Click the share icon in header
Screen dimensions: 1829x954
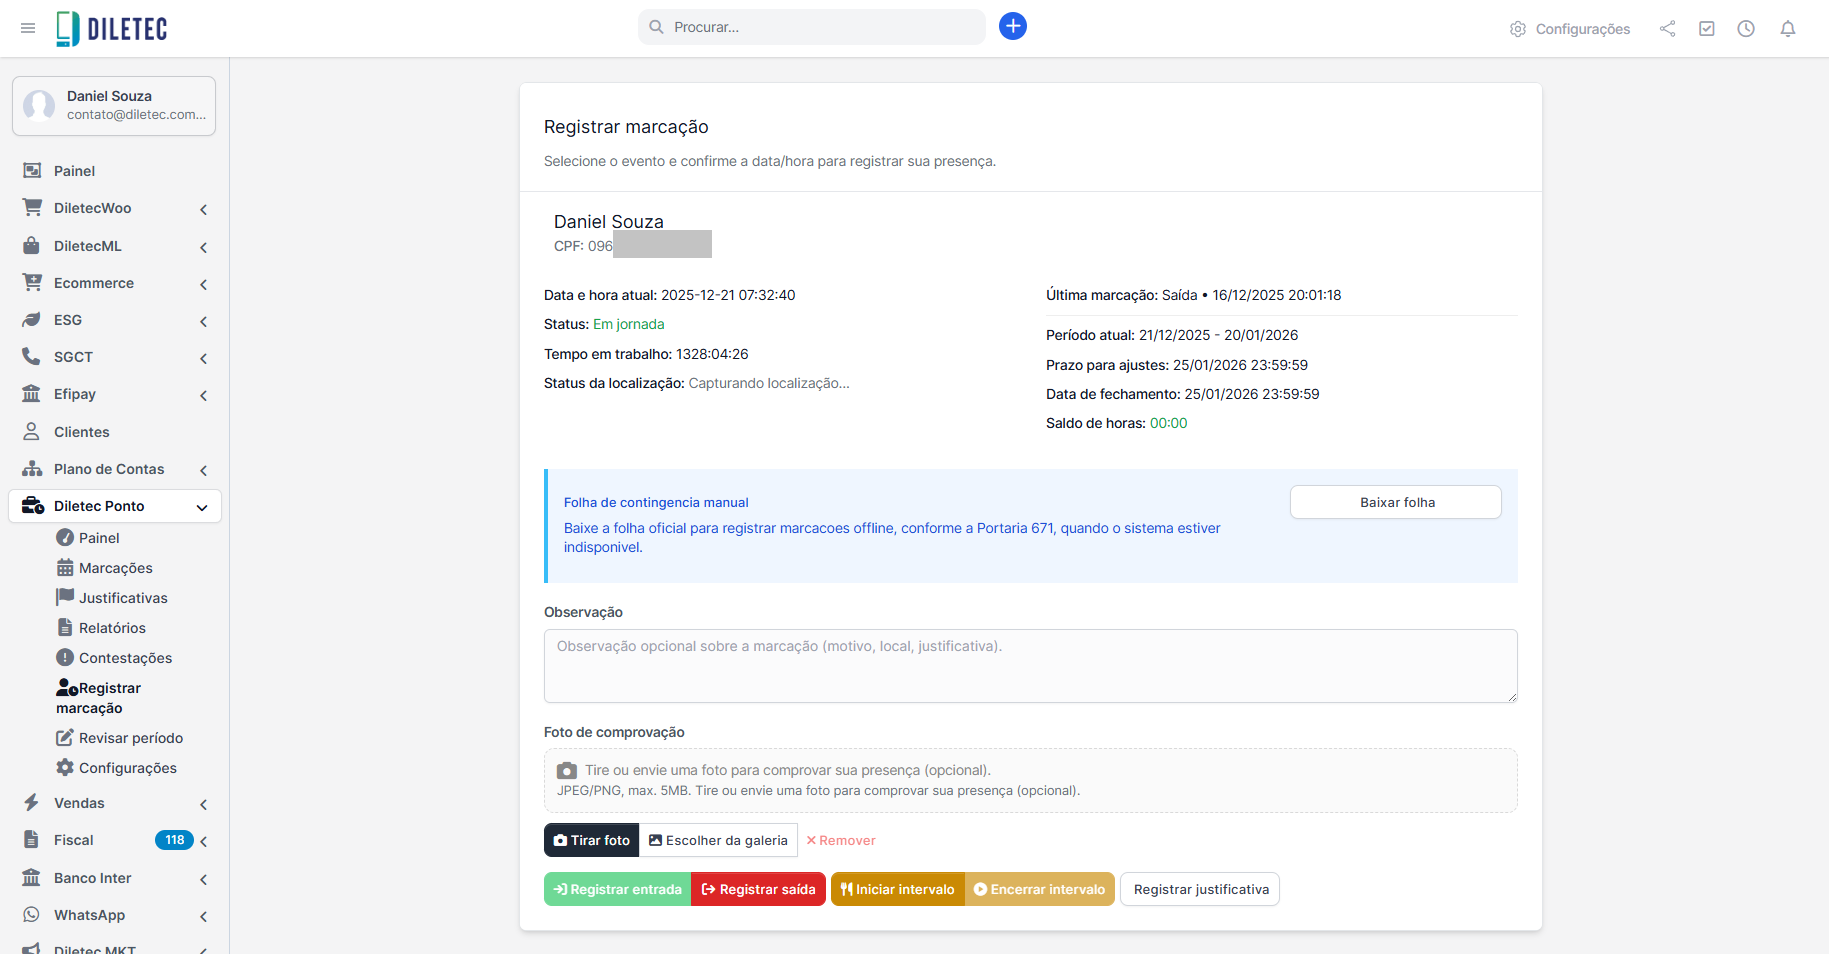pos(1667,29)
